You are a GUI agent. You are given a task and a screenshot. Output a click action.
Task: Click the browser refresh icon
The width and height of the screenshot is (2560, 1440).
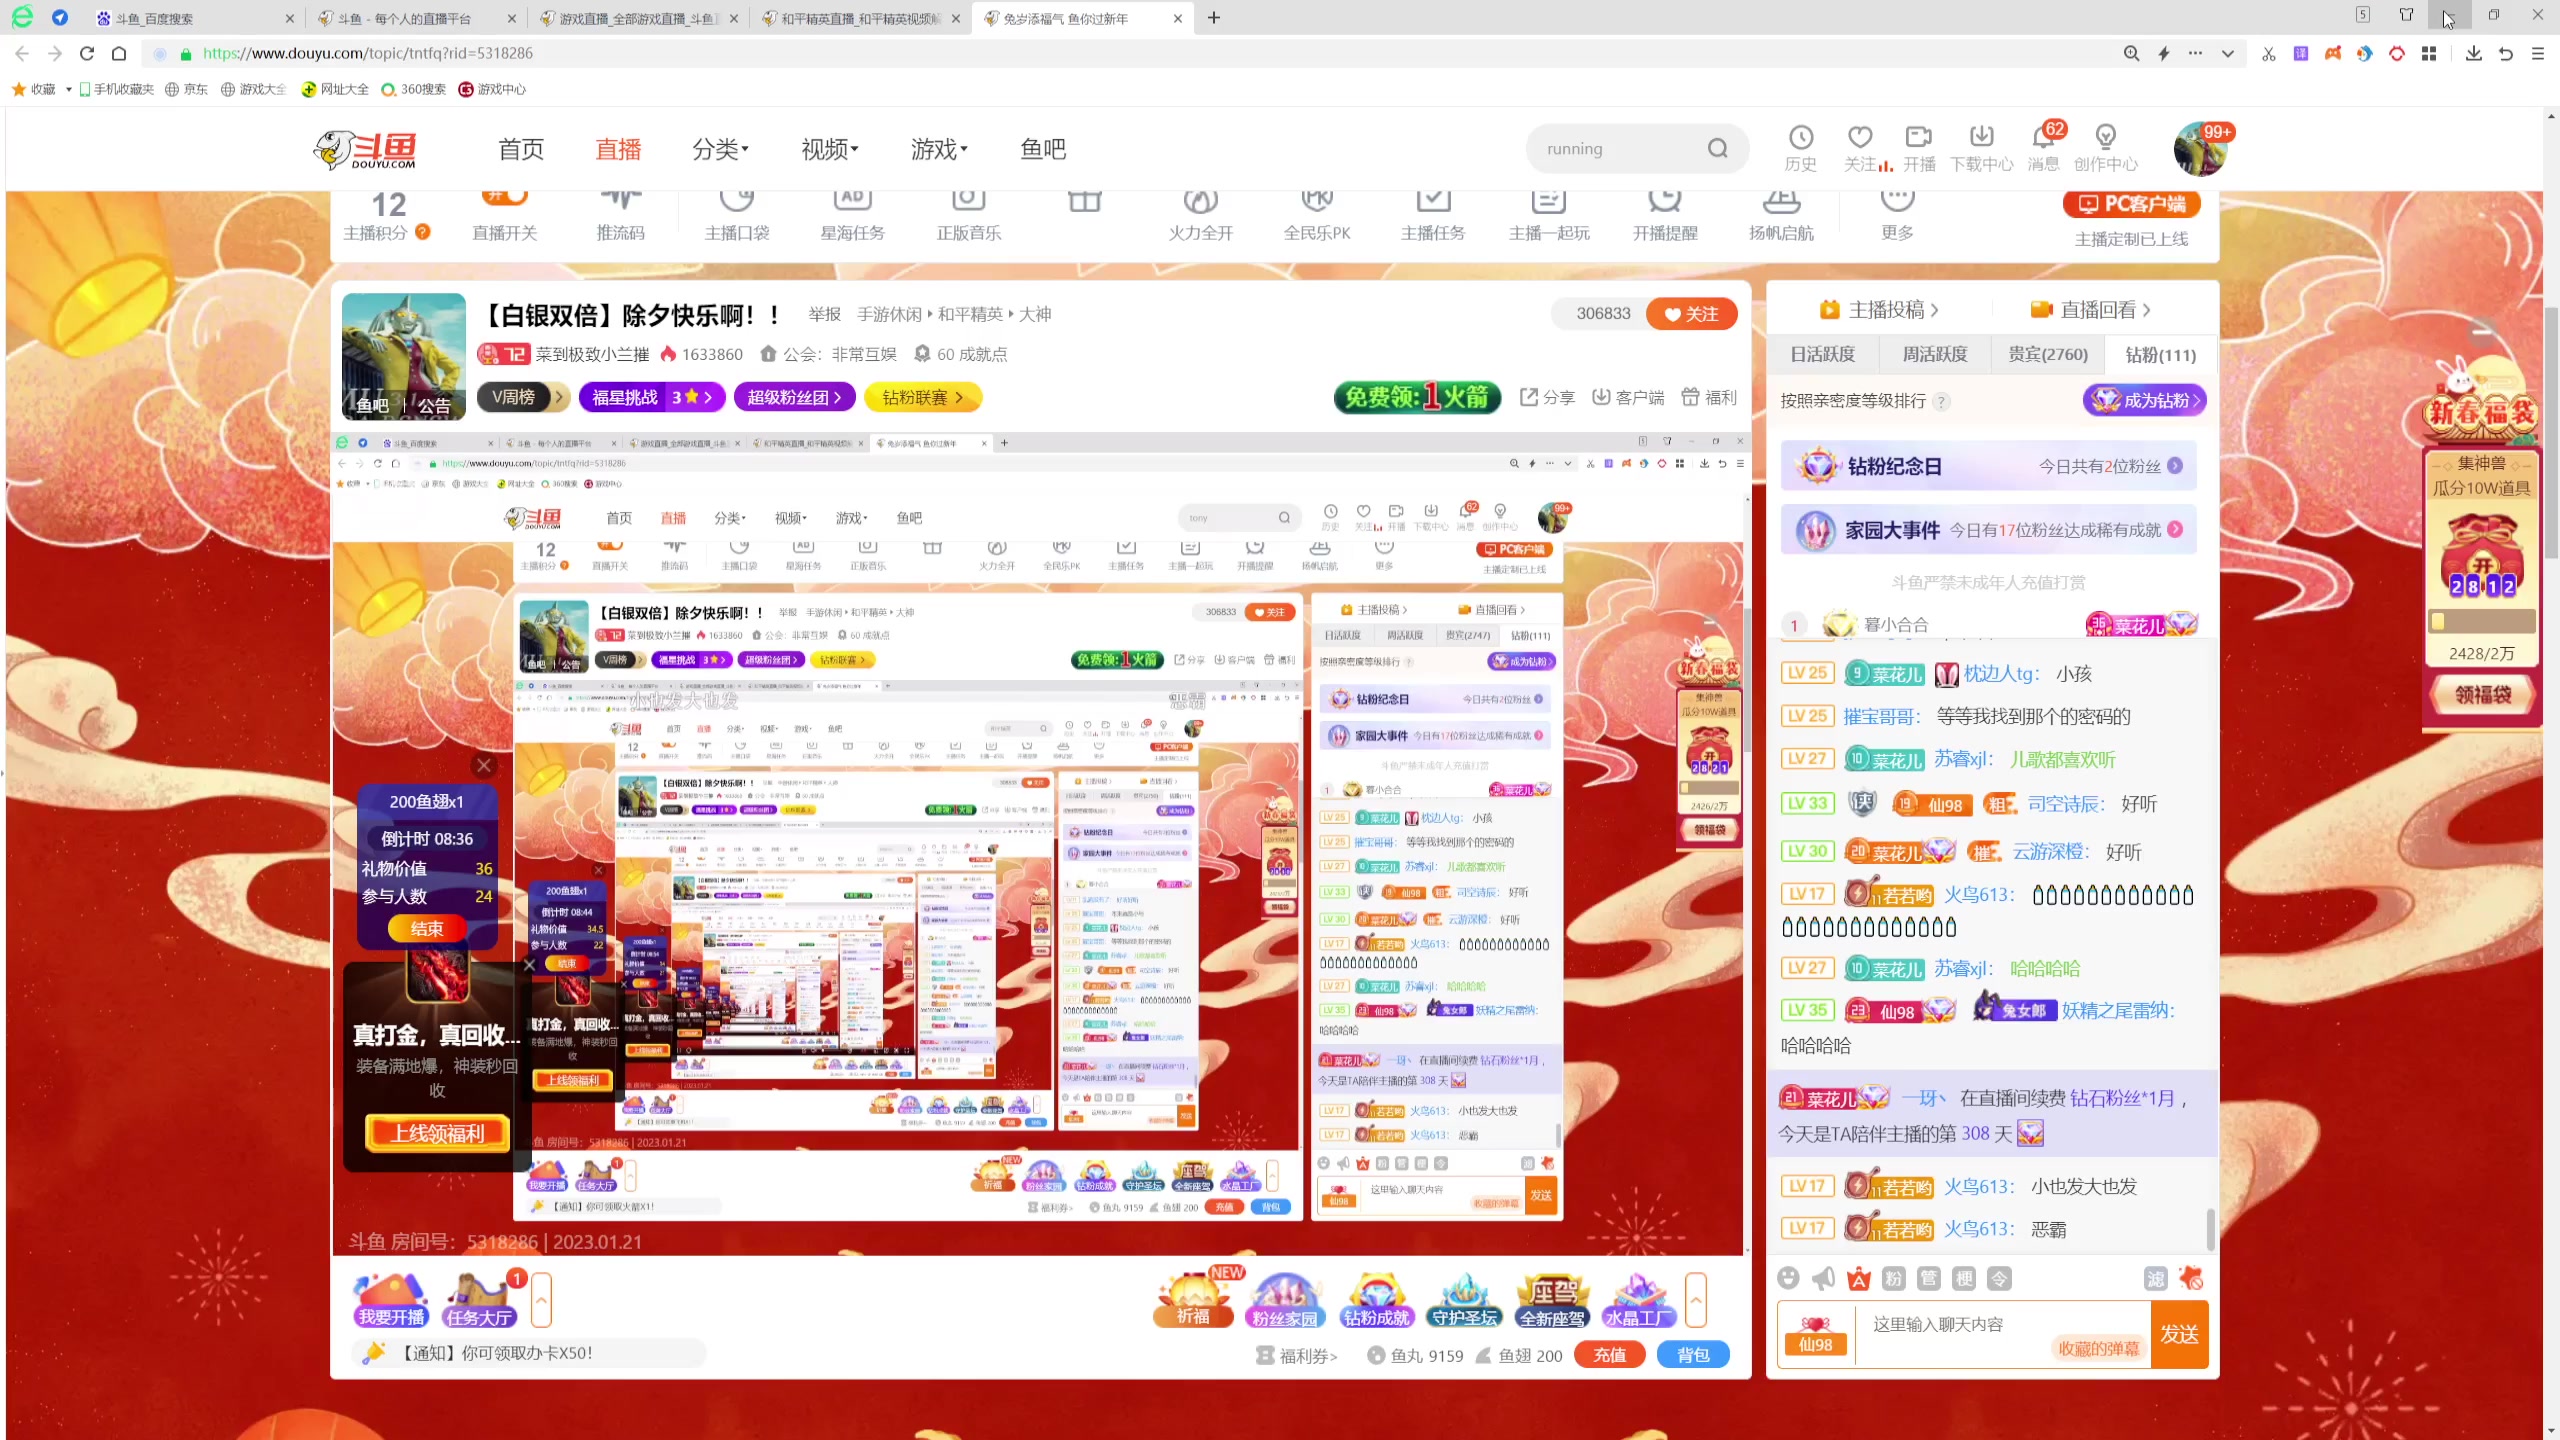tap(87, 53)
